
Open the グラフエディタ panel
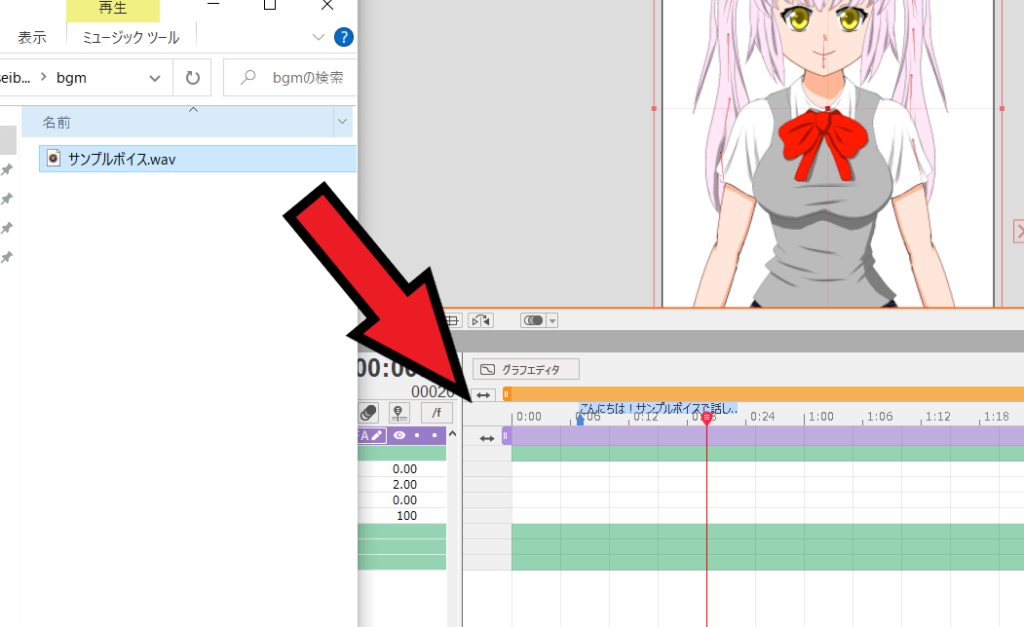pyautogui.click(x=525, y=368)
